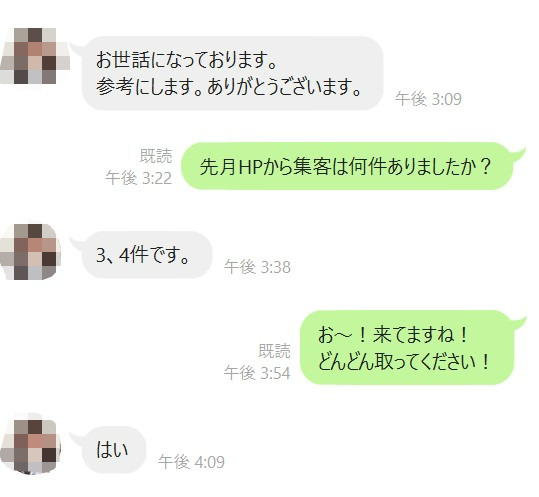
Task: Click the どんどん取ってください line of text
Action: tap(403, 361)
